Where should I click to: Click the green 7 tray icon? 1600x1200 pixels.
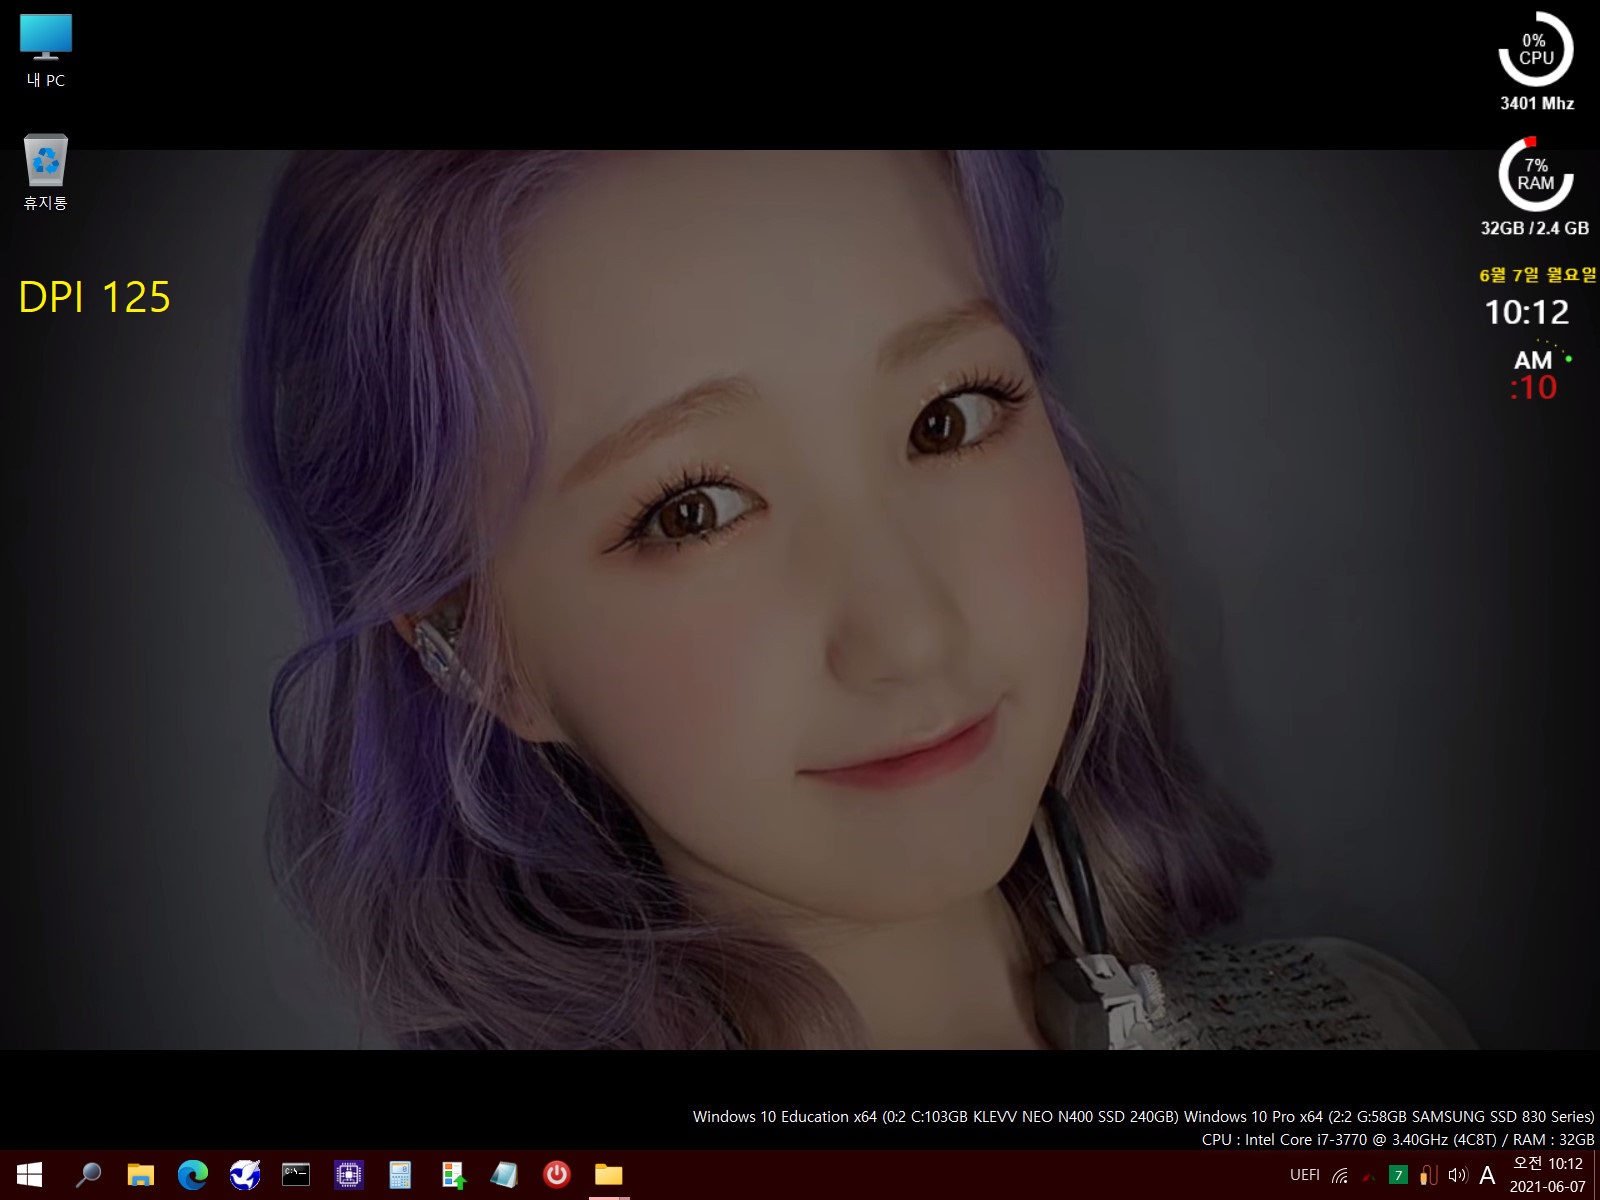tap(1399, 1176)
